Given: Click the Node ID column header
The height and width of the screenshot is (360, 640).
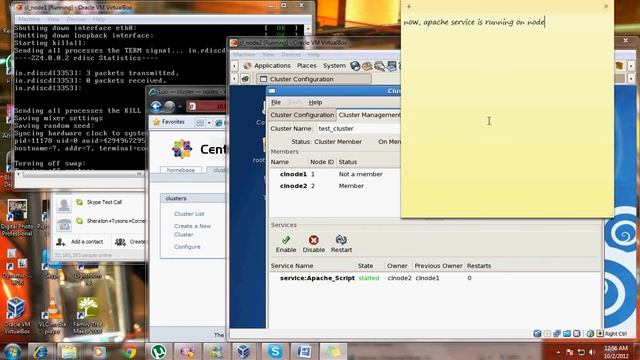Looking at the screenshot, I should [322, 162].
